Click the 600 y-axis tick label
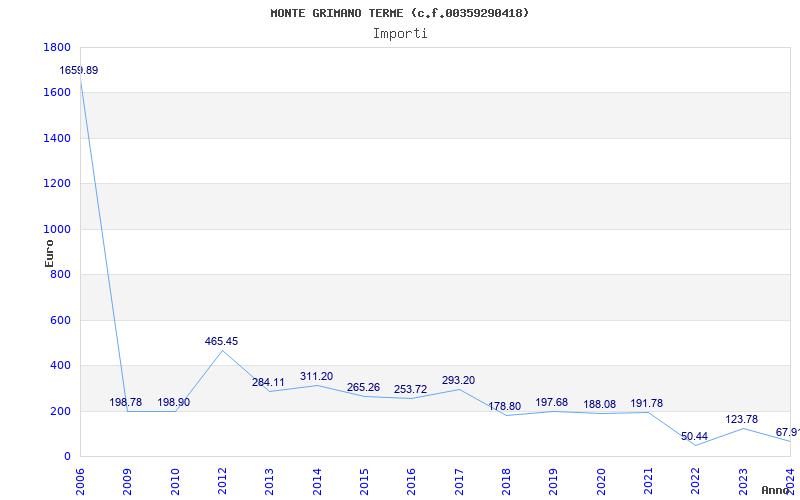This screenshot has height=500, width=800. tap(61, 320)
